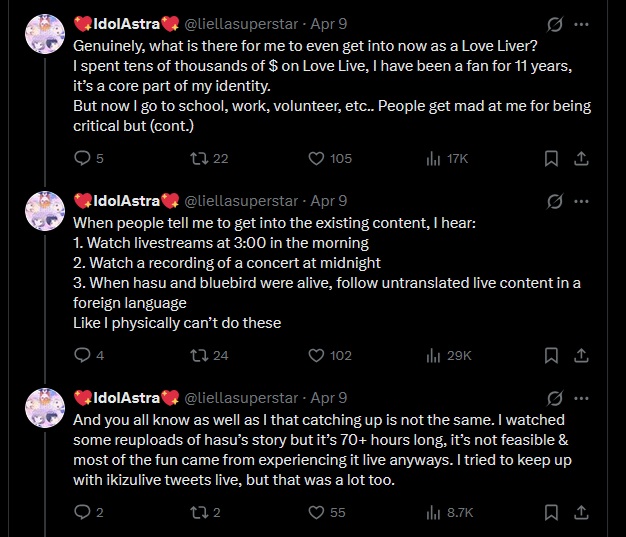Reply to the first tweet with 5 replies
Viewport: 626px width, 537px height.
[x=89, y=159]
